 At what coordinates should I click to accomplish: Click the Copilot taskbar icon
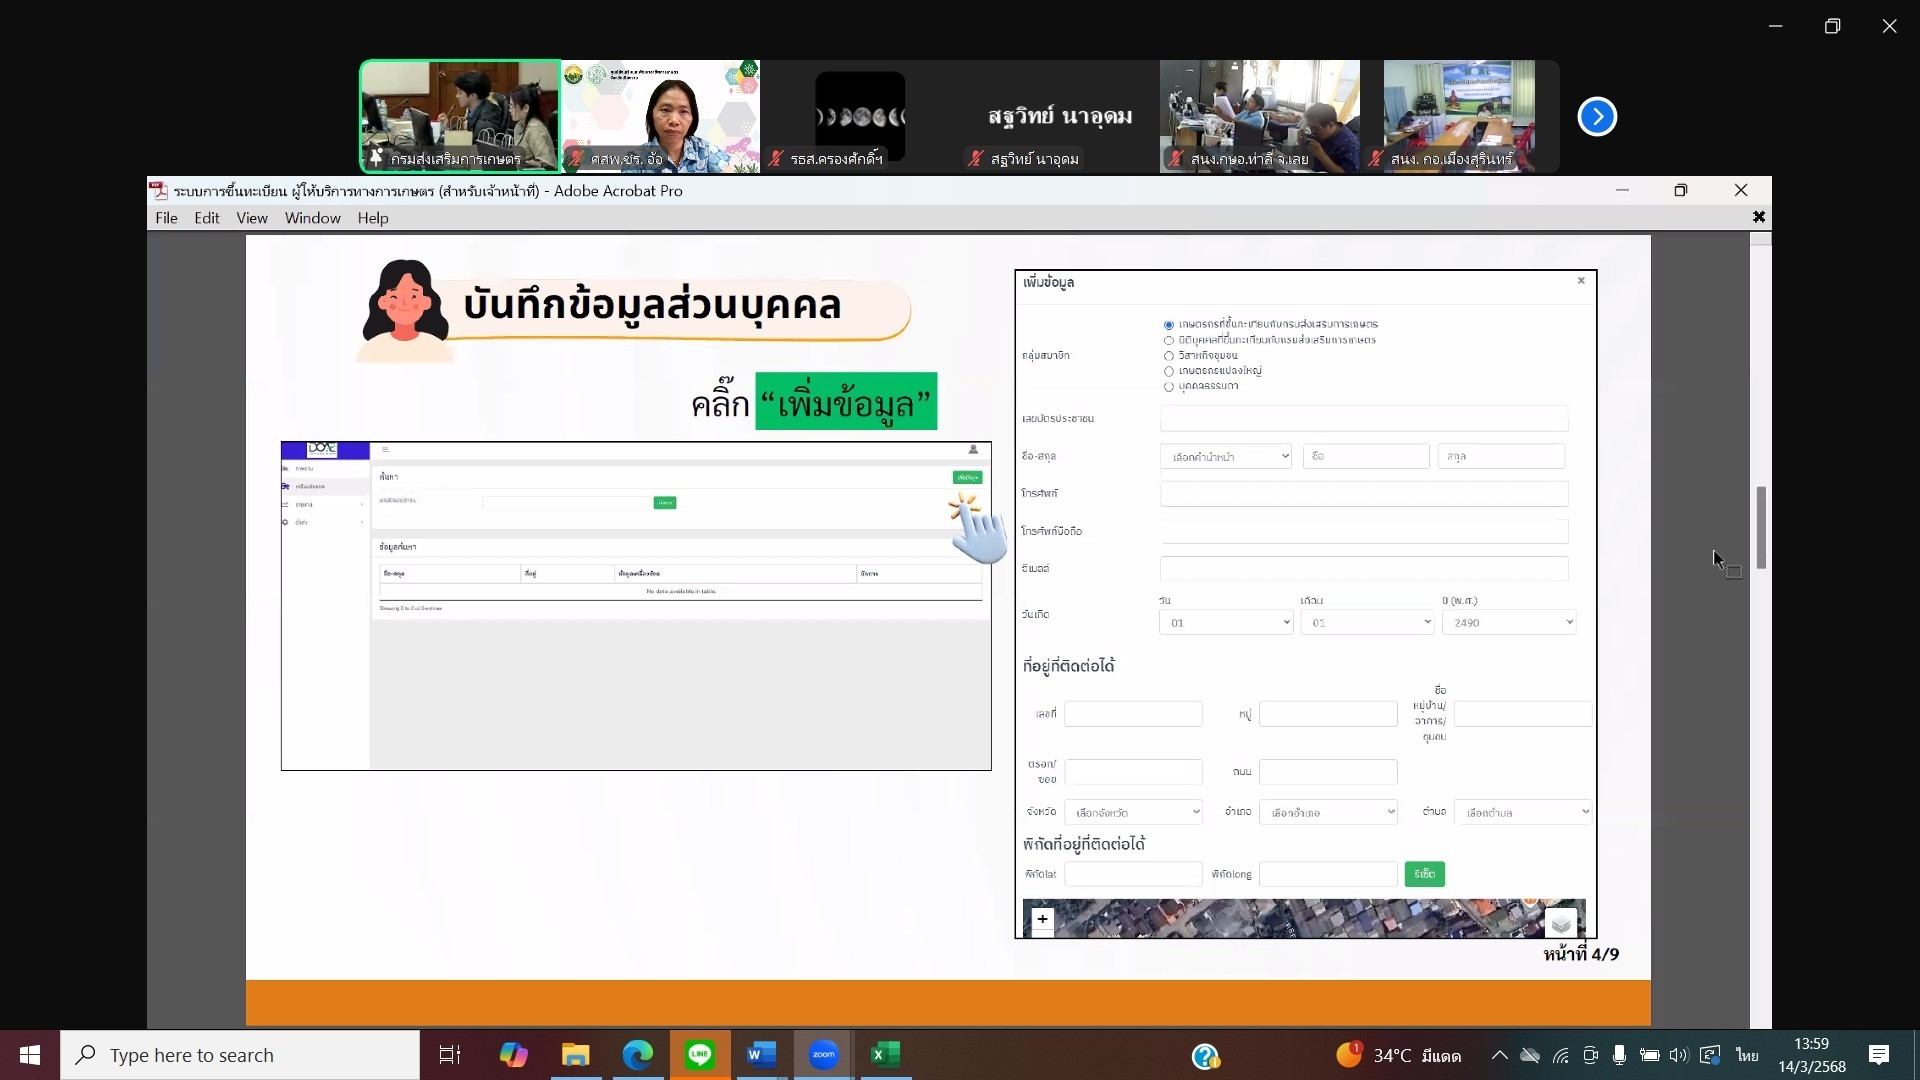tap(513, 1055)
